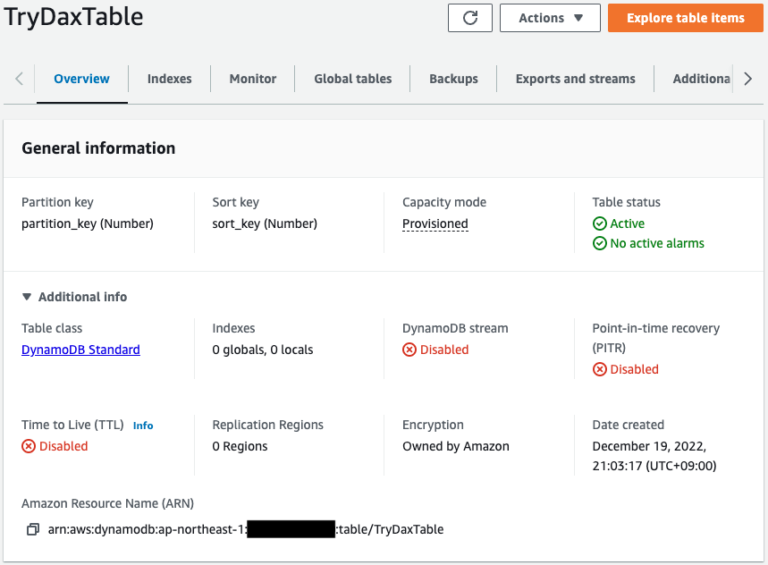Open the Monitor tab
This screenshot has height=565, width=768.
[x=252, y=79]
